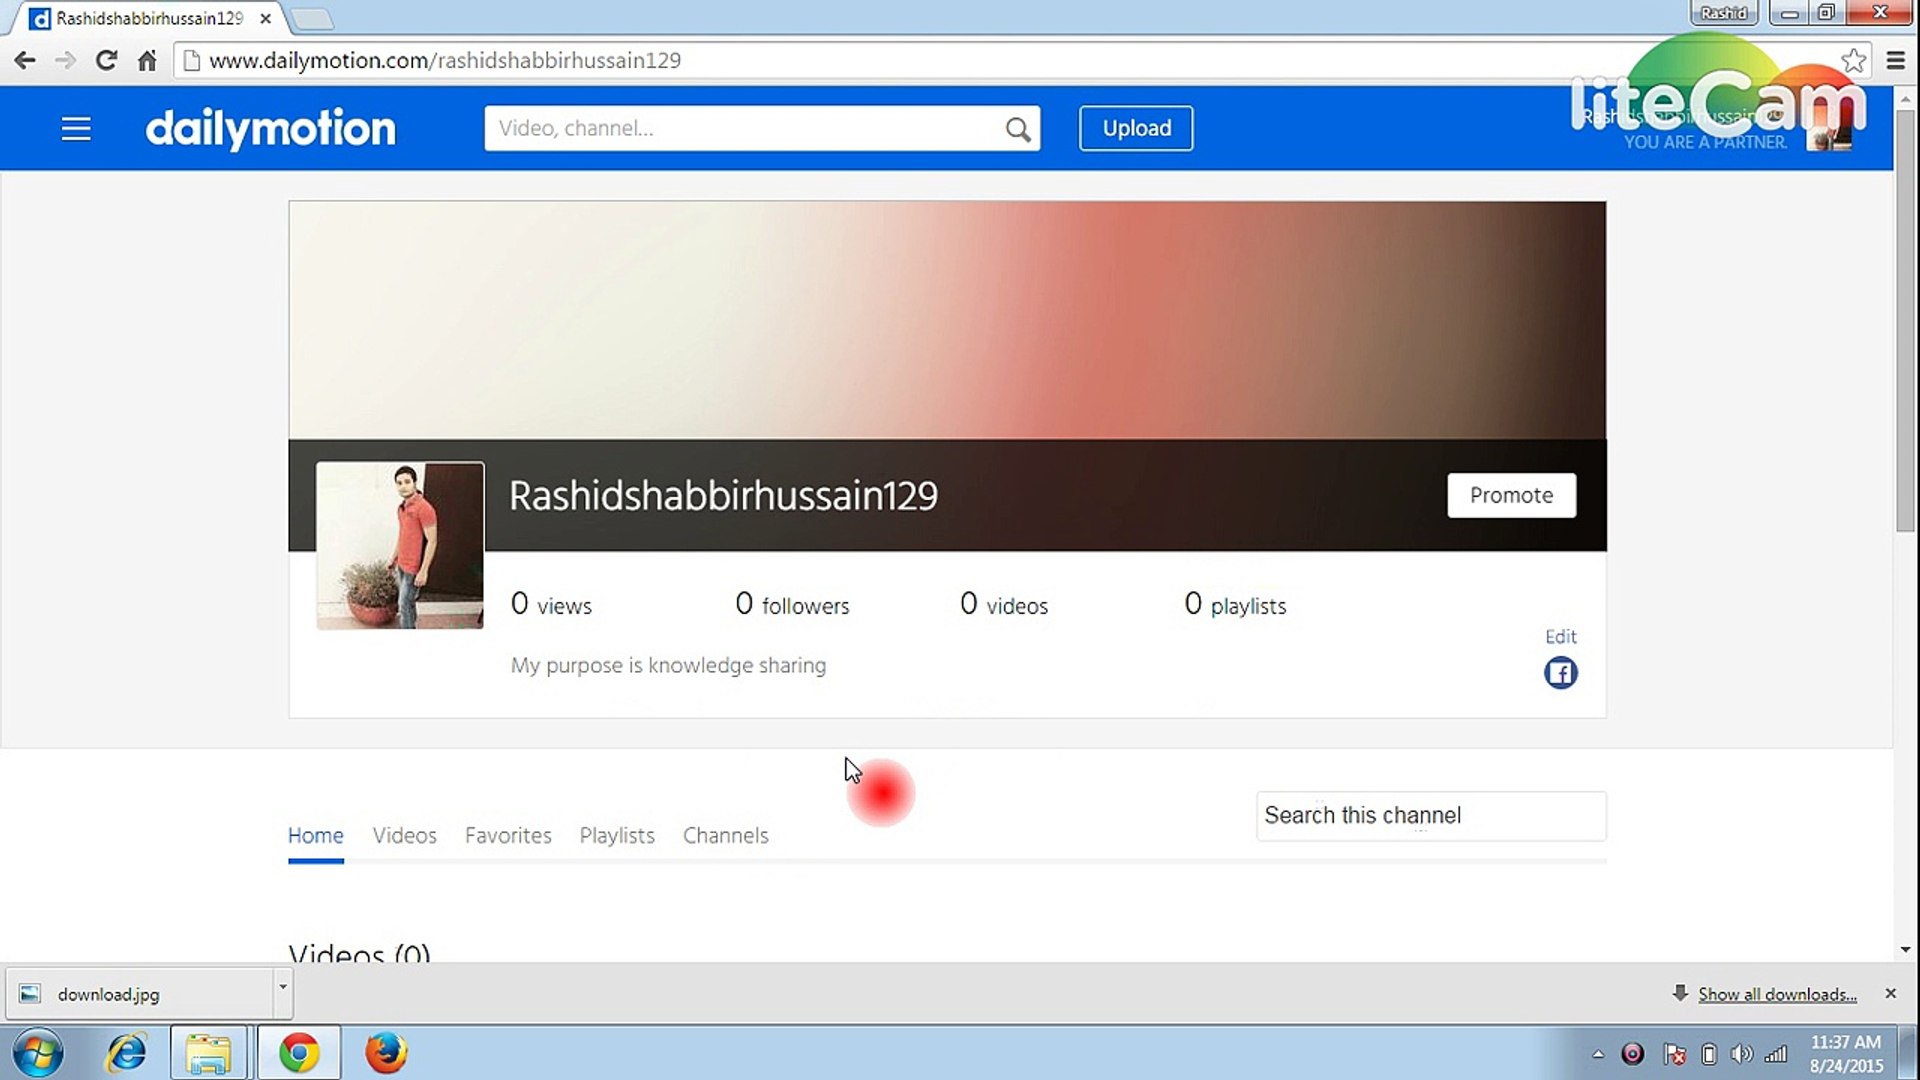Switch to the Videos tab
The image size is (1920, 1080).
coord(404,835)
